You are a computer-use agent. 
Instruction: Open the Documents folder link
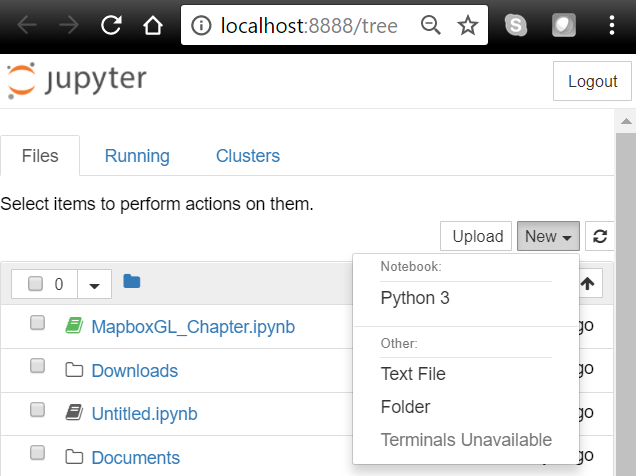[x=135, y=458]
